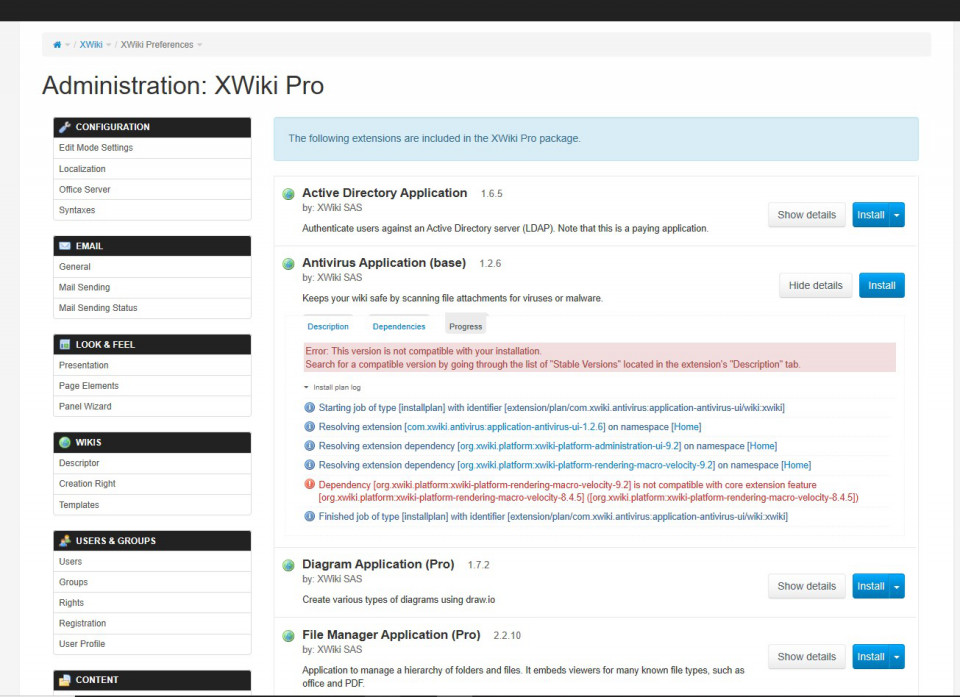Show details for File Manager Application
The height and width of the screenshot is (697, 960).
(806, 657)
